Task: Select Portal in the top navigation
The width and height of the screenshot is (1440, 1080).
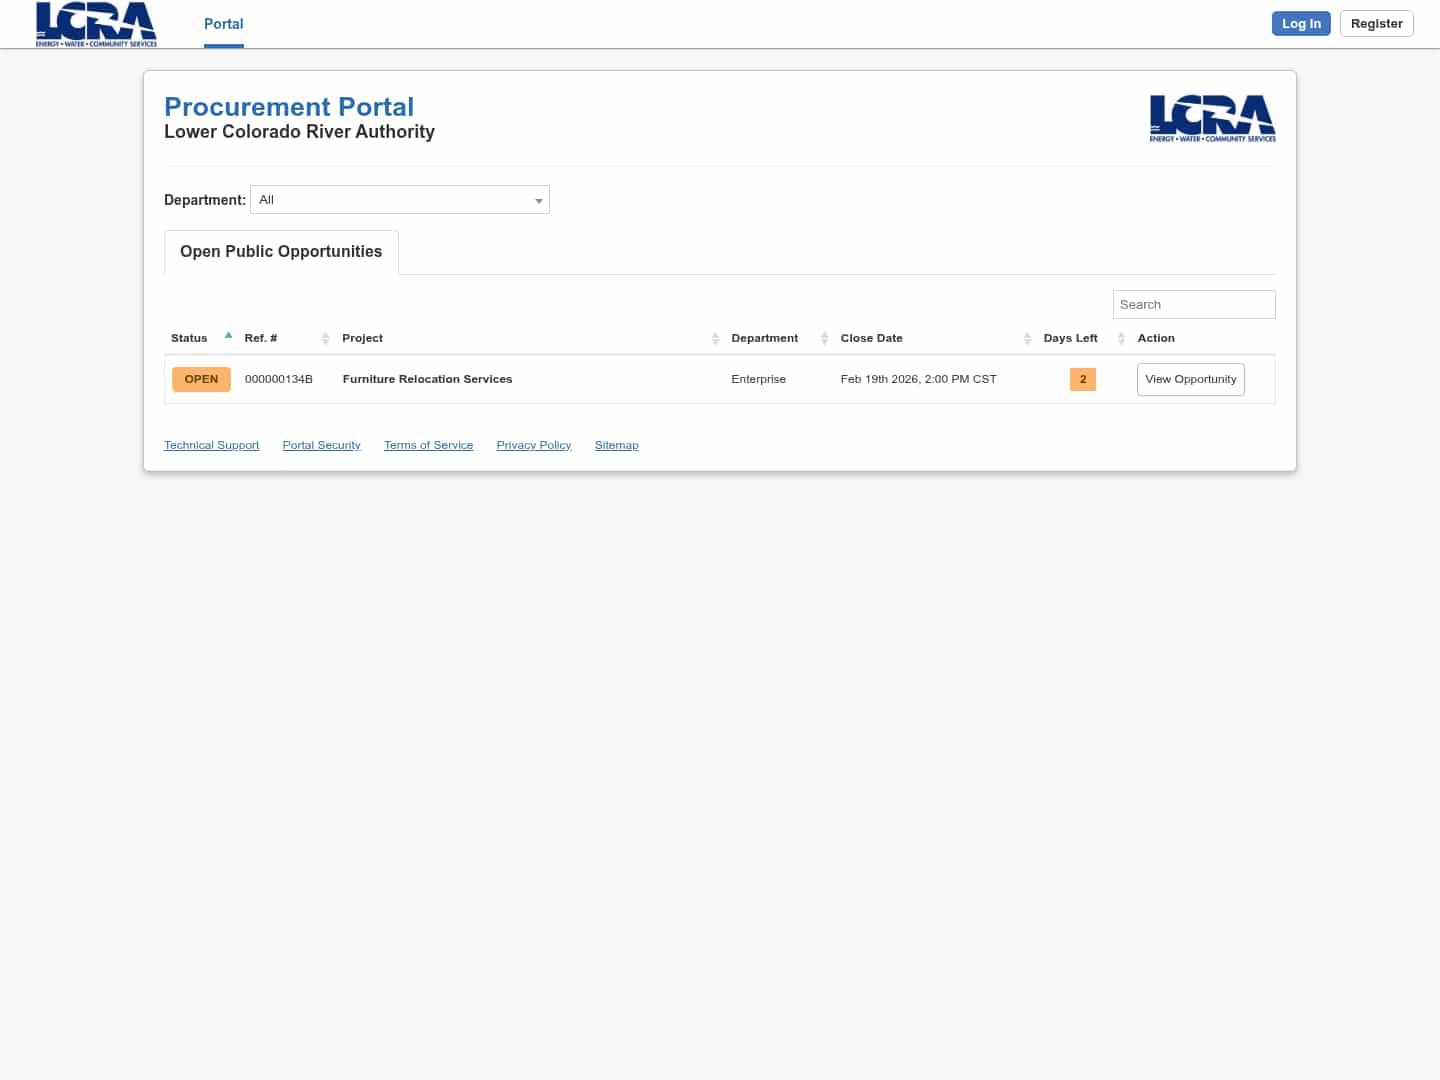Action: pos(223,23)
